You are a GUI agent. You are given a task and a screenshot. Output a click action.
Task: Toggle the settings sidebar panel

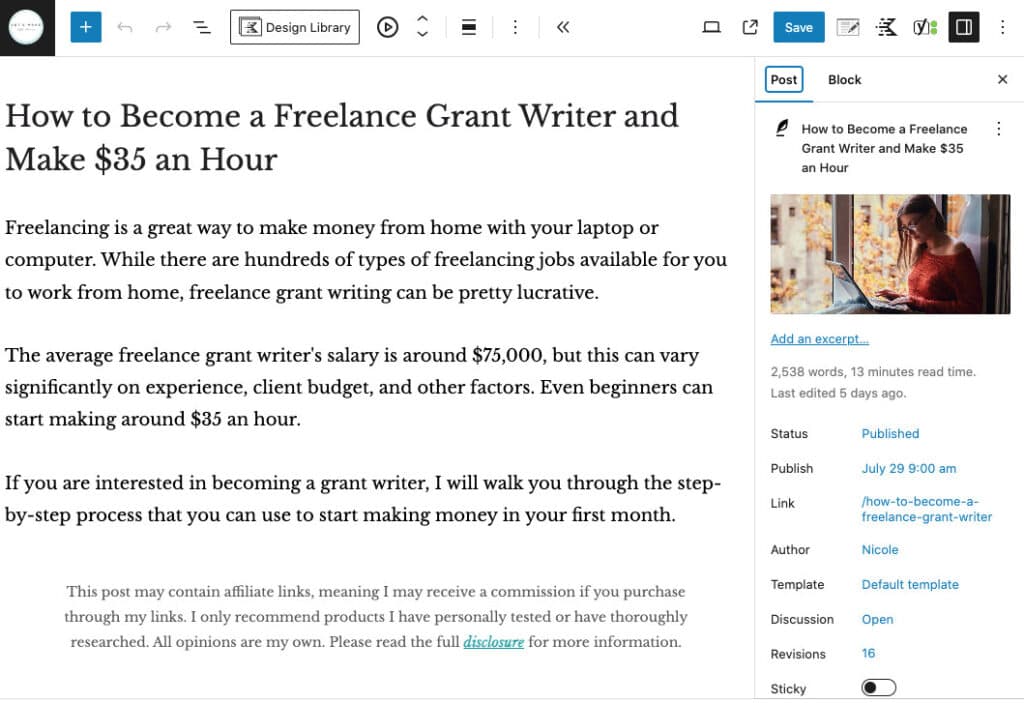pyautogui.click(x=963, y=27)
